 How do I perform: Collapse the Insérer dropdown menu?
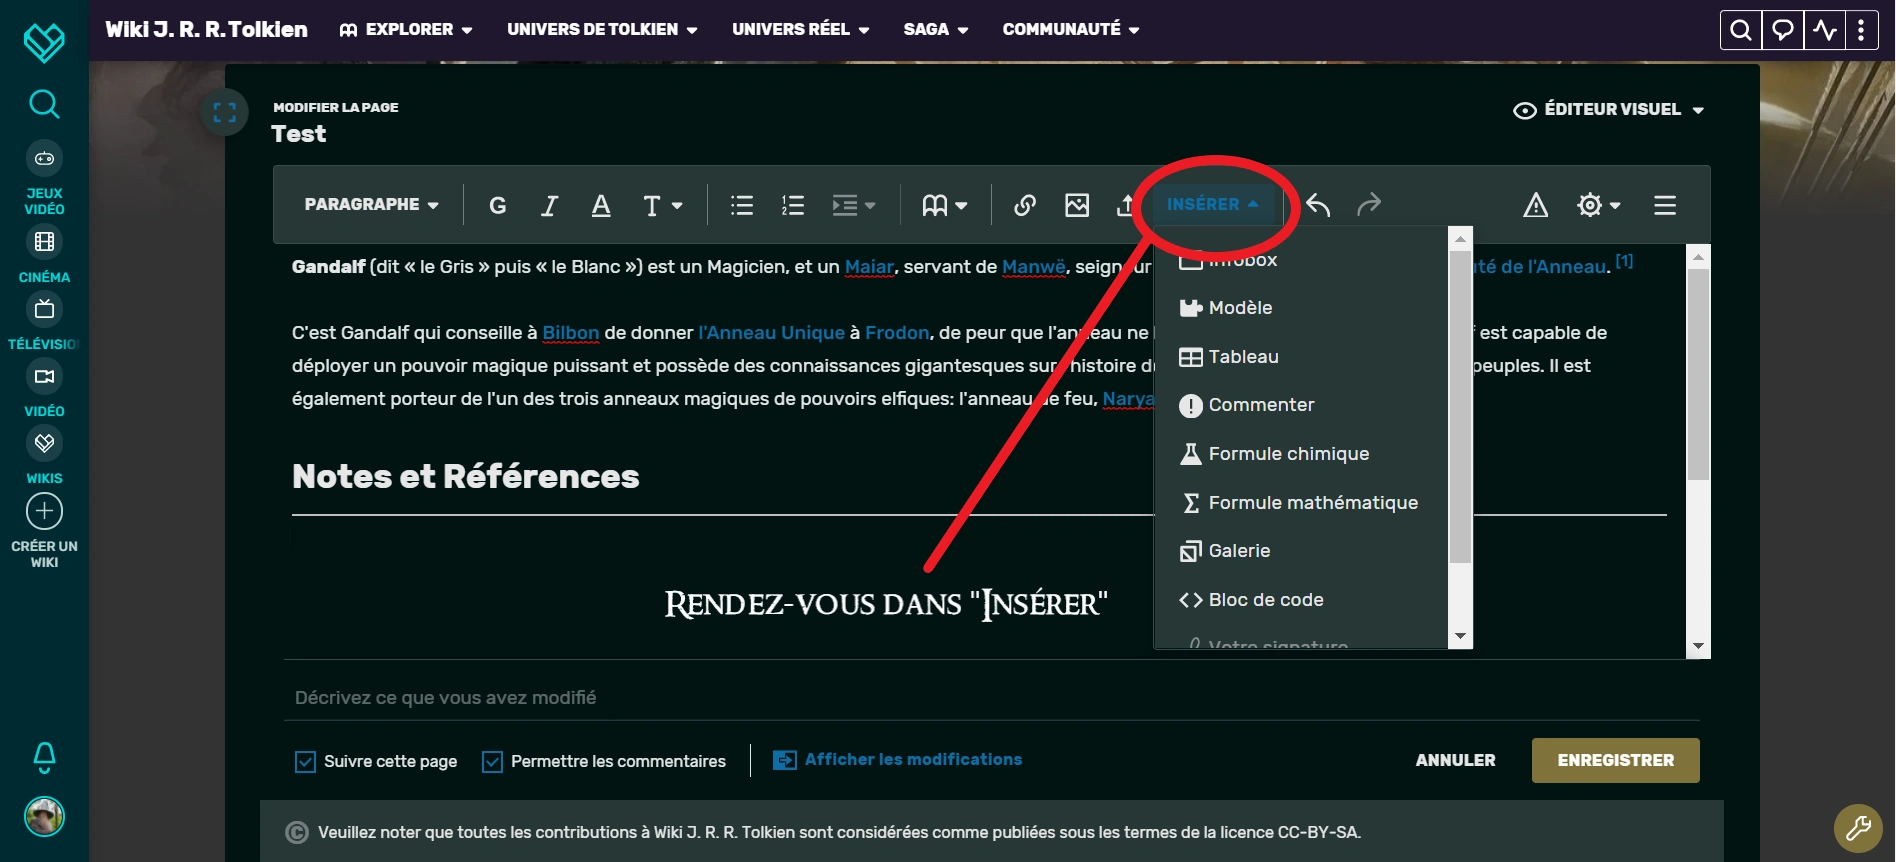(x=1212, y=205)
